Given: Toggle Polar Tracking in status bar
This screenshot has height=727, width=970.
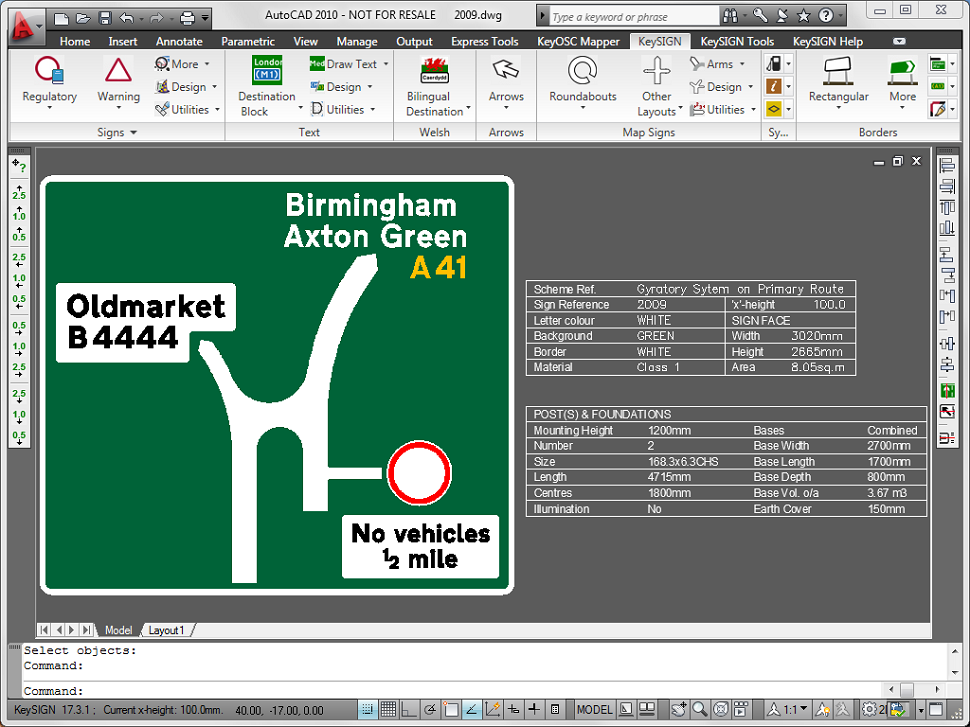Looking at the screenshot, I should point(430,710).
